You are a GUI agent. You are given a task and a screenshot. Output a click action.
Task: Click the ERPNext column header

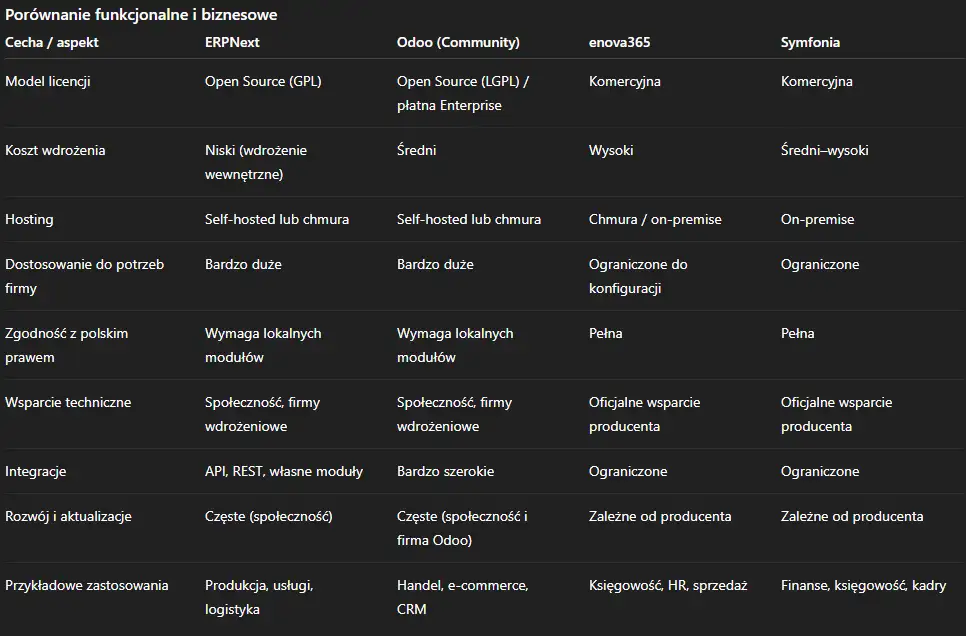pos(232,43)
